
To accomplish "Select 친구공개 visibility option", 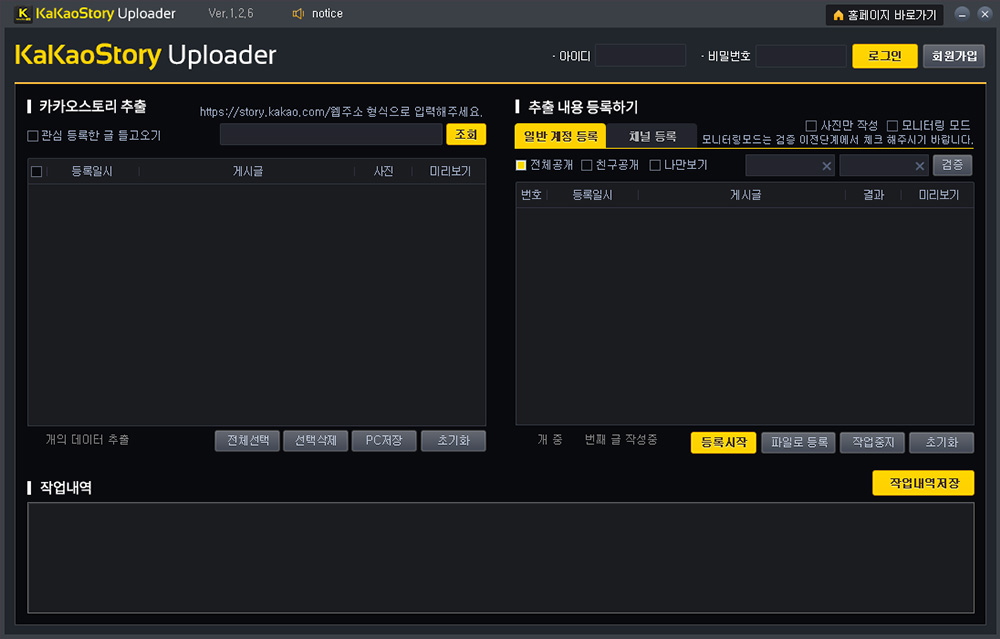I will (x=587, y=165).
